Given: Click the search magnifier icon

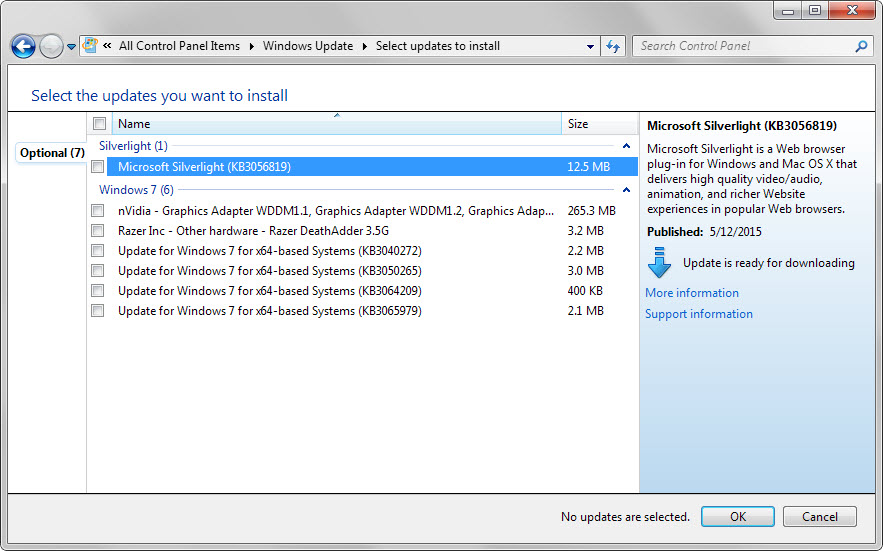Looking at the screenshot, I should (x=861, y=46).
